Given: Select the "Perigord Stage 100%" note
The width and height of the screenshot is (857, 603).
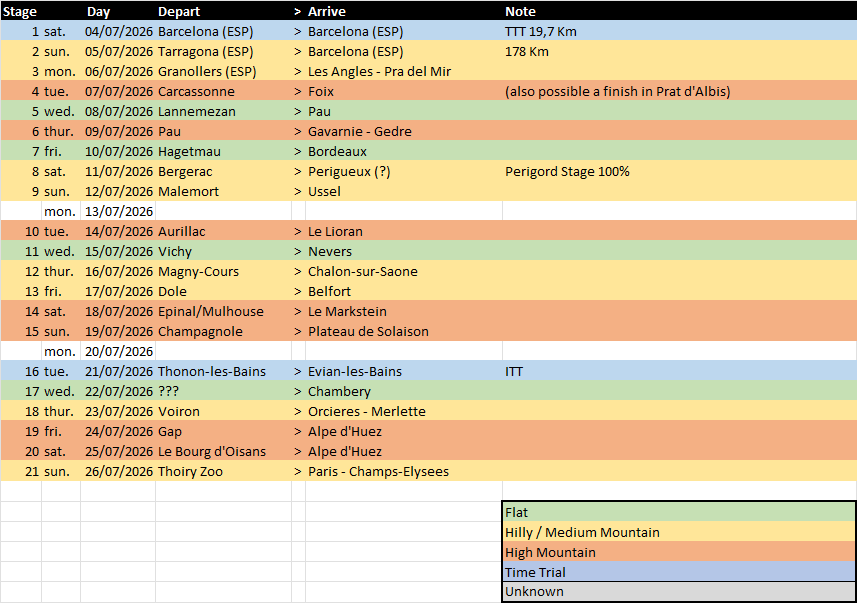Looking at the screenshot, I should click(567, 171).
